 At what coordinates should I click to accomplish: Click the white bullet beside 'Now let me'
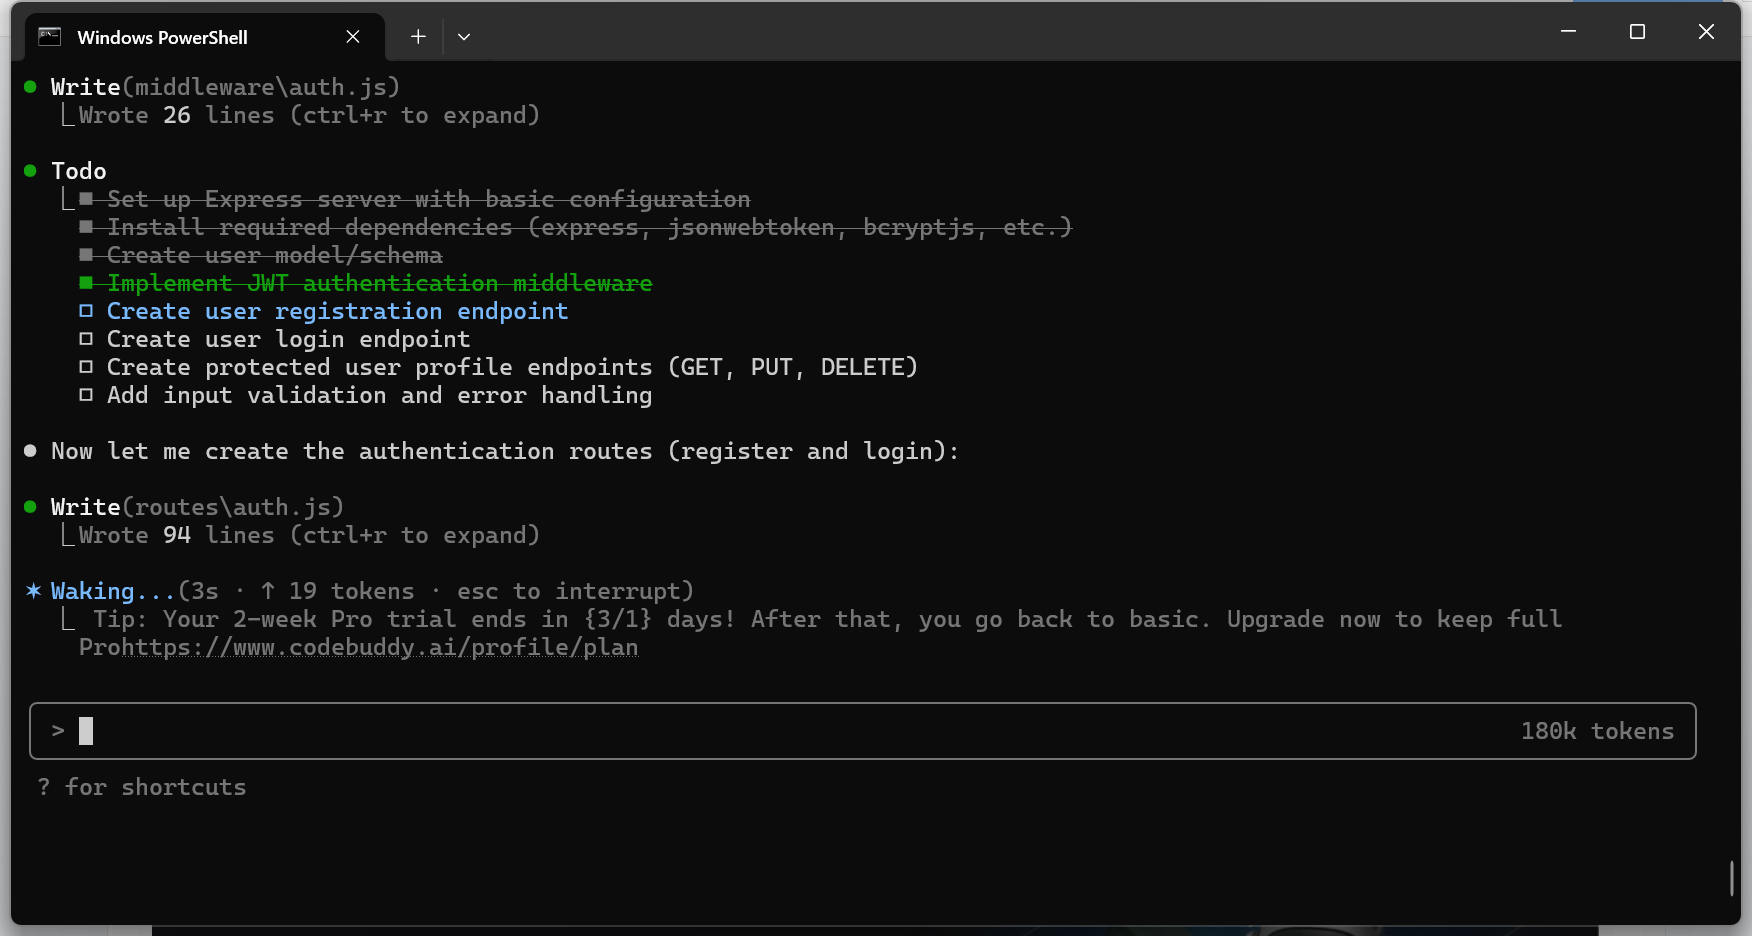[30, 451]
